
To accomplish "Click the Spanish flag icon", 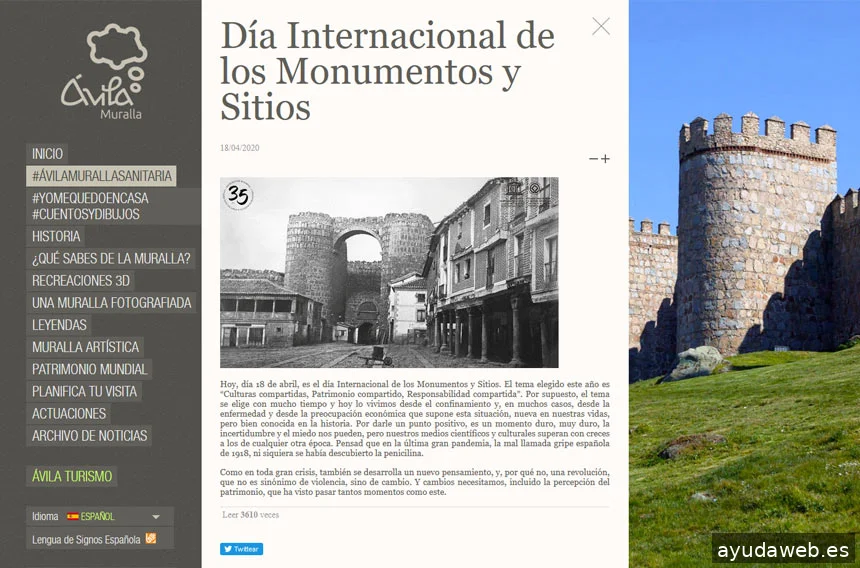I will [72, 517].
